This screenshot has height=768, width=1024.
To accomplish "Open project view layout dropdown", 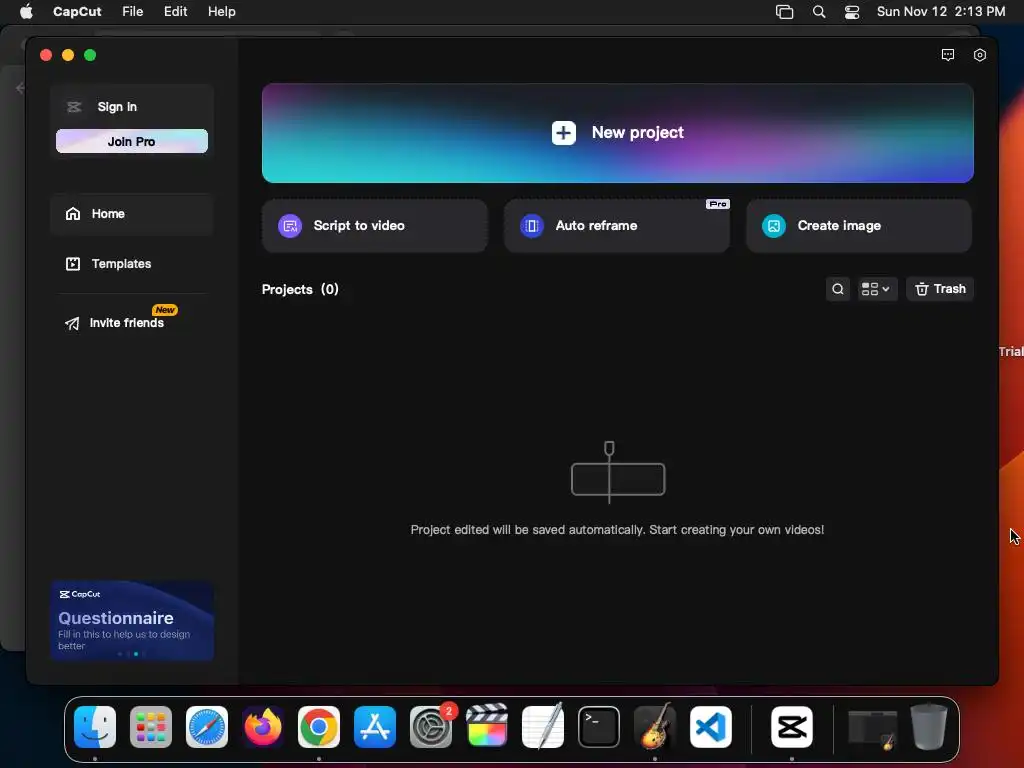I will click(x=876, y=289).
